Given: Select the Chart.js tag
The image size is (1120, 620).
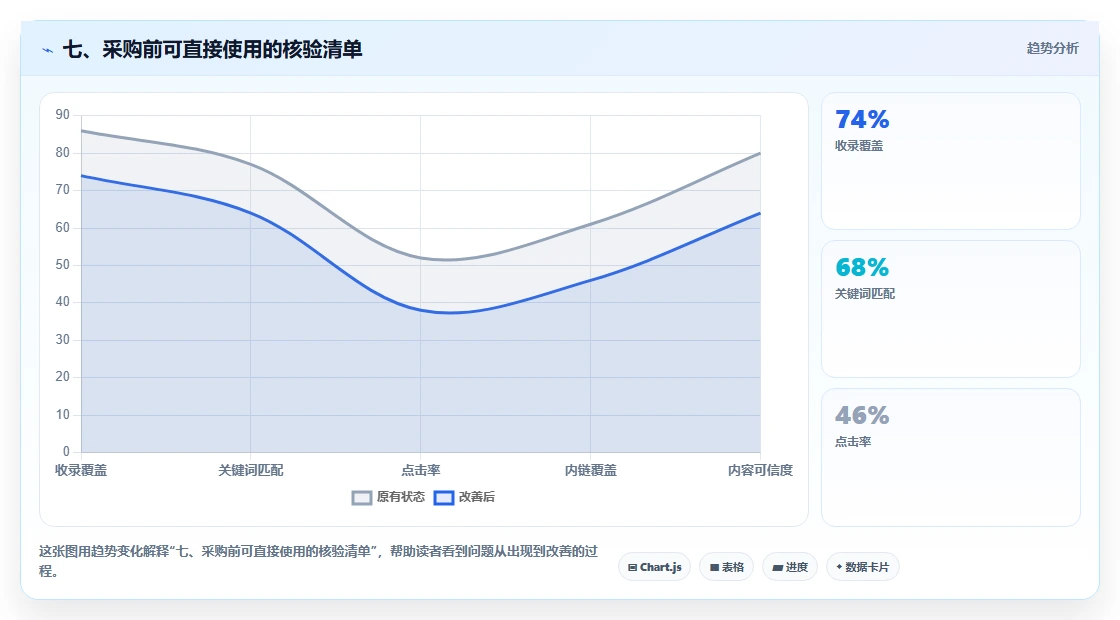Looking at the screenshot, I should pos(654,567).
